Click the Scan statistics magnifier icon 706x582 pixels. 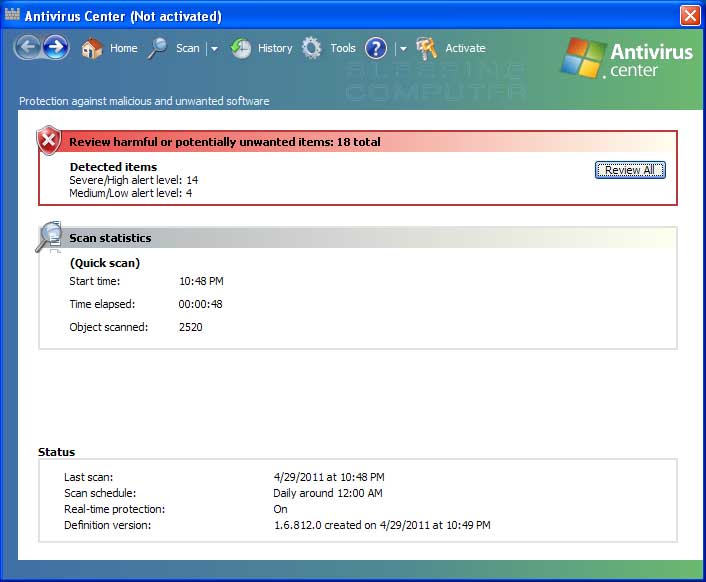click(x=49, y=236)
